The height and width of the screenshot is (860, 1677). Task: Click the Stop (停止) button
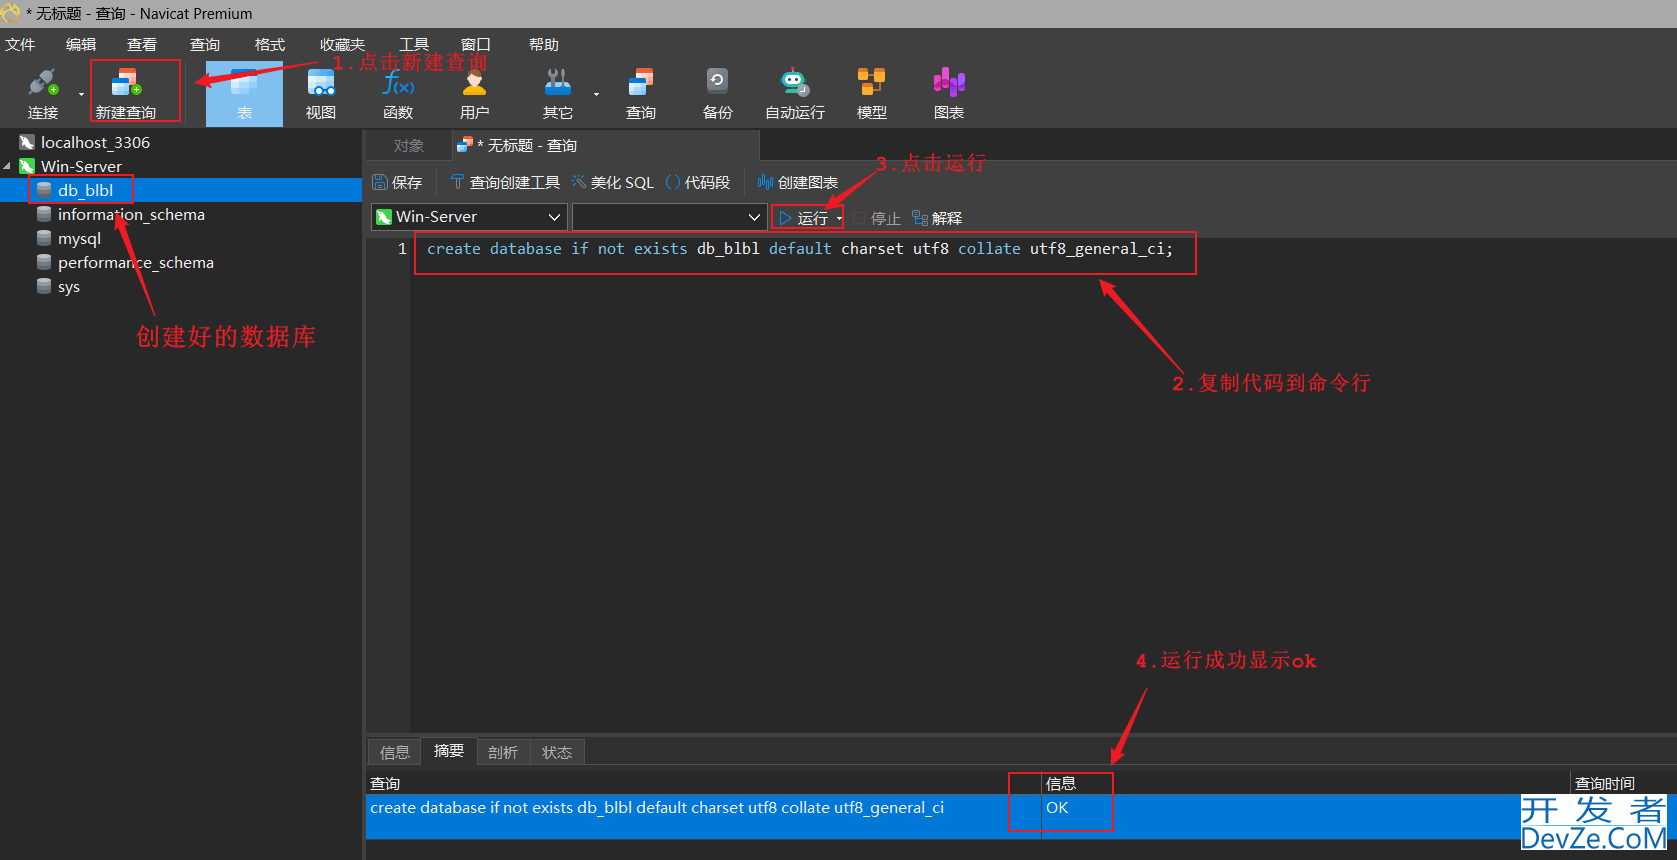coord(877,218)
